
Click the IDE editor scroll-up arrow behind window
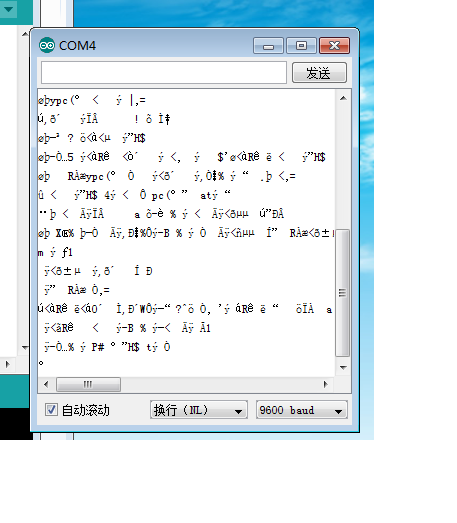(x=25, y=34)
